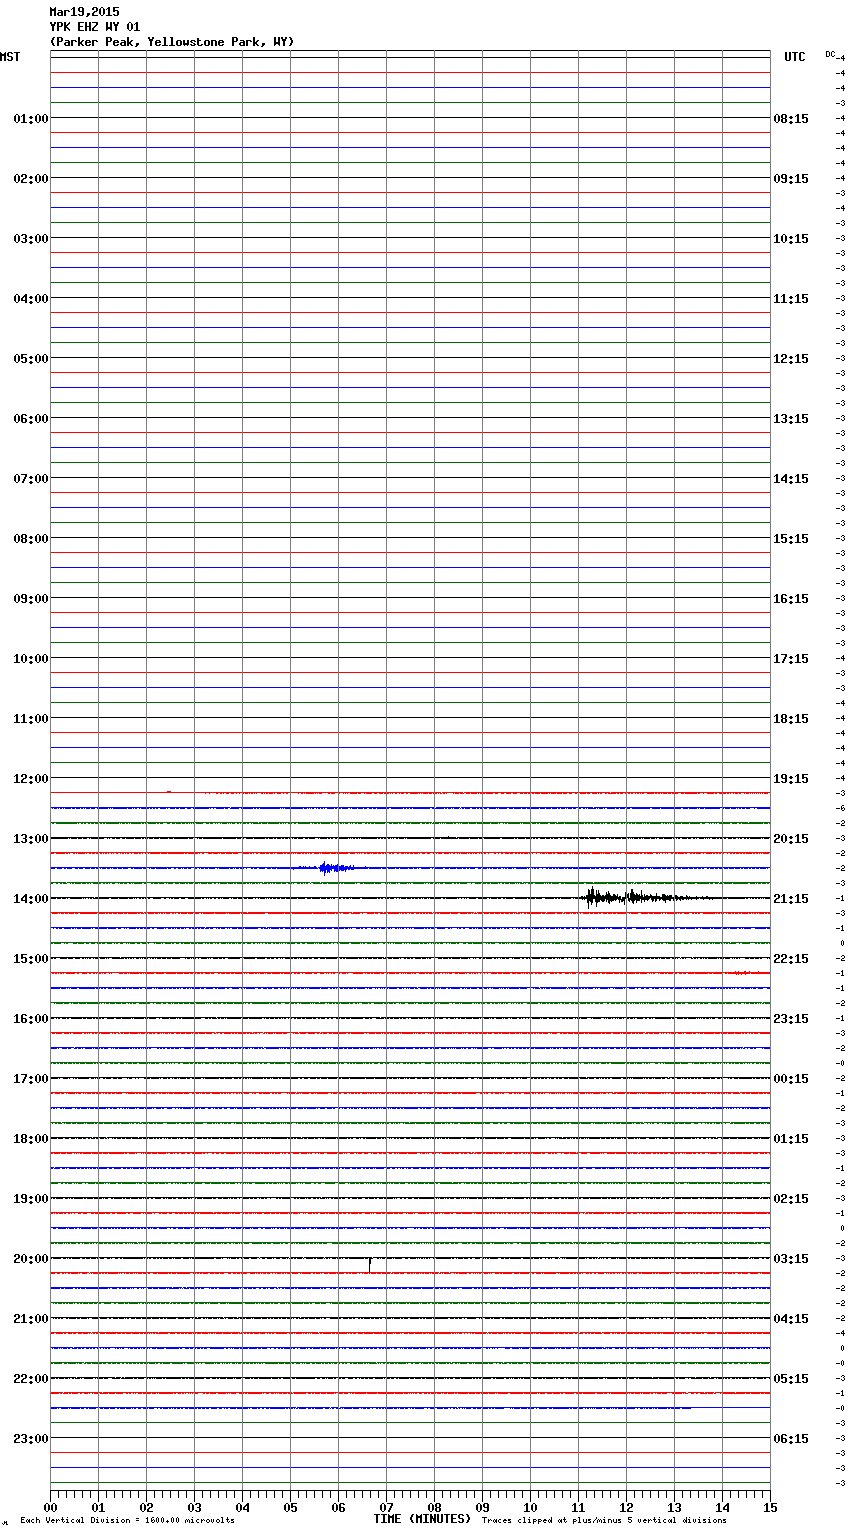Click the 06:15 UTC time label
This screenshot has width=850, height=1534.
pyautogui.click(x=791, y=1439)
